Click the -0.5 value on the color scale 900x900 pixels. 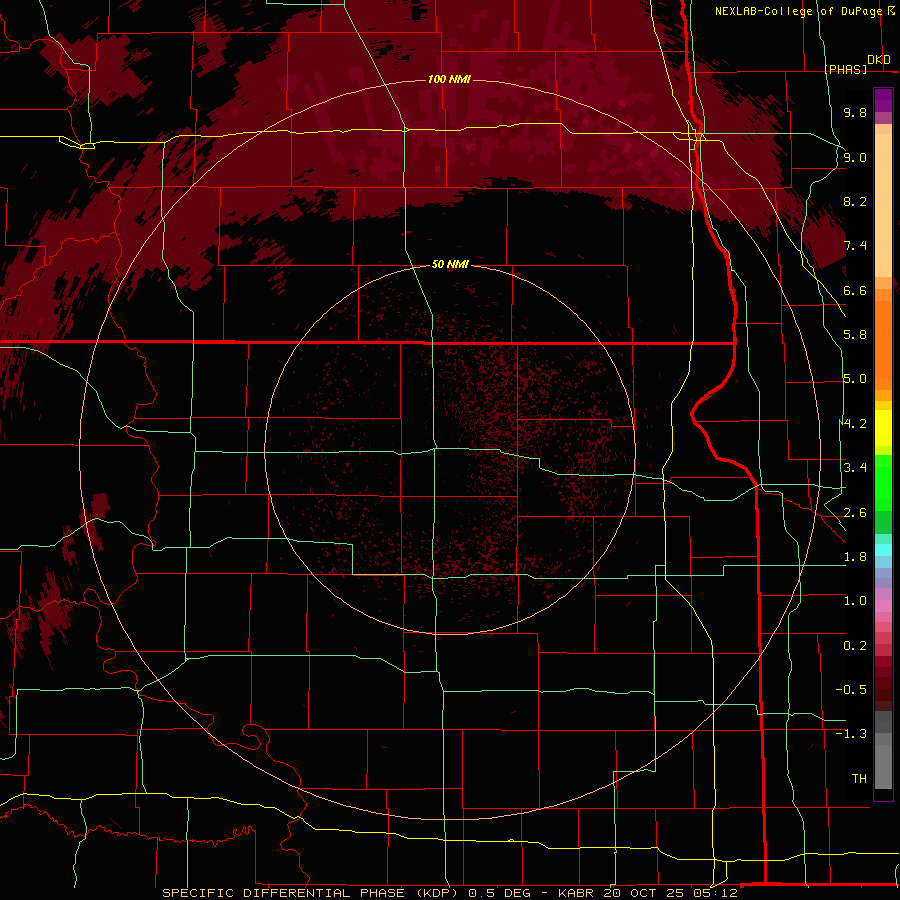pyautogui.click(x=851, y=689)
